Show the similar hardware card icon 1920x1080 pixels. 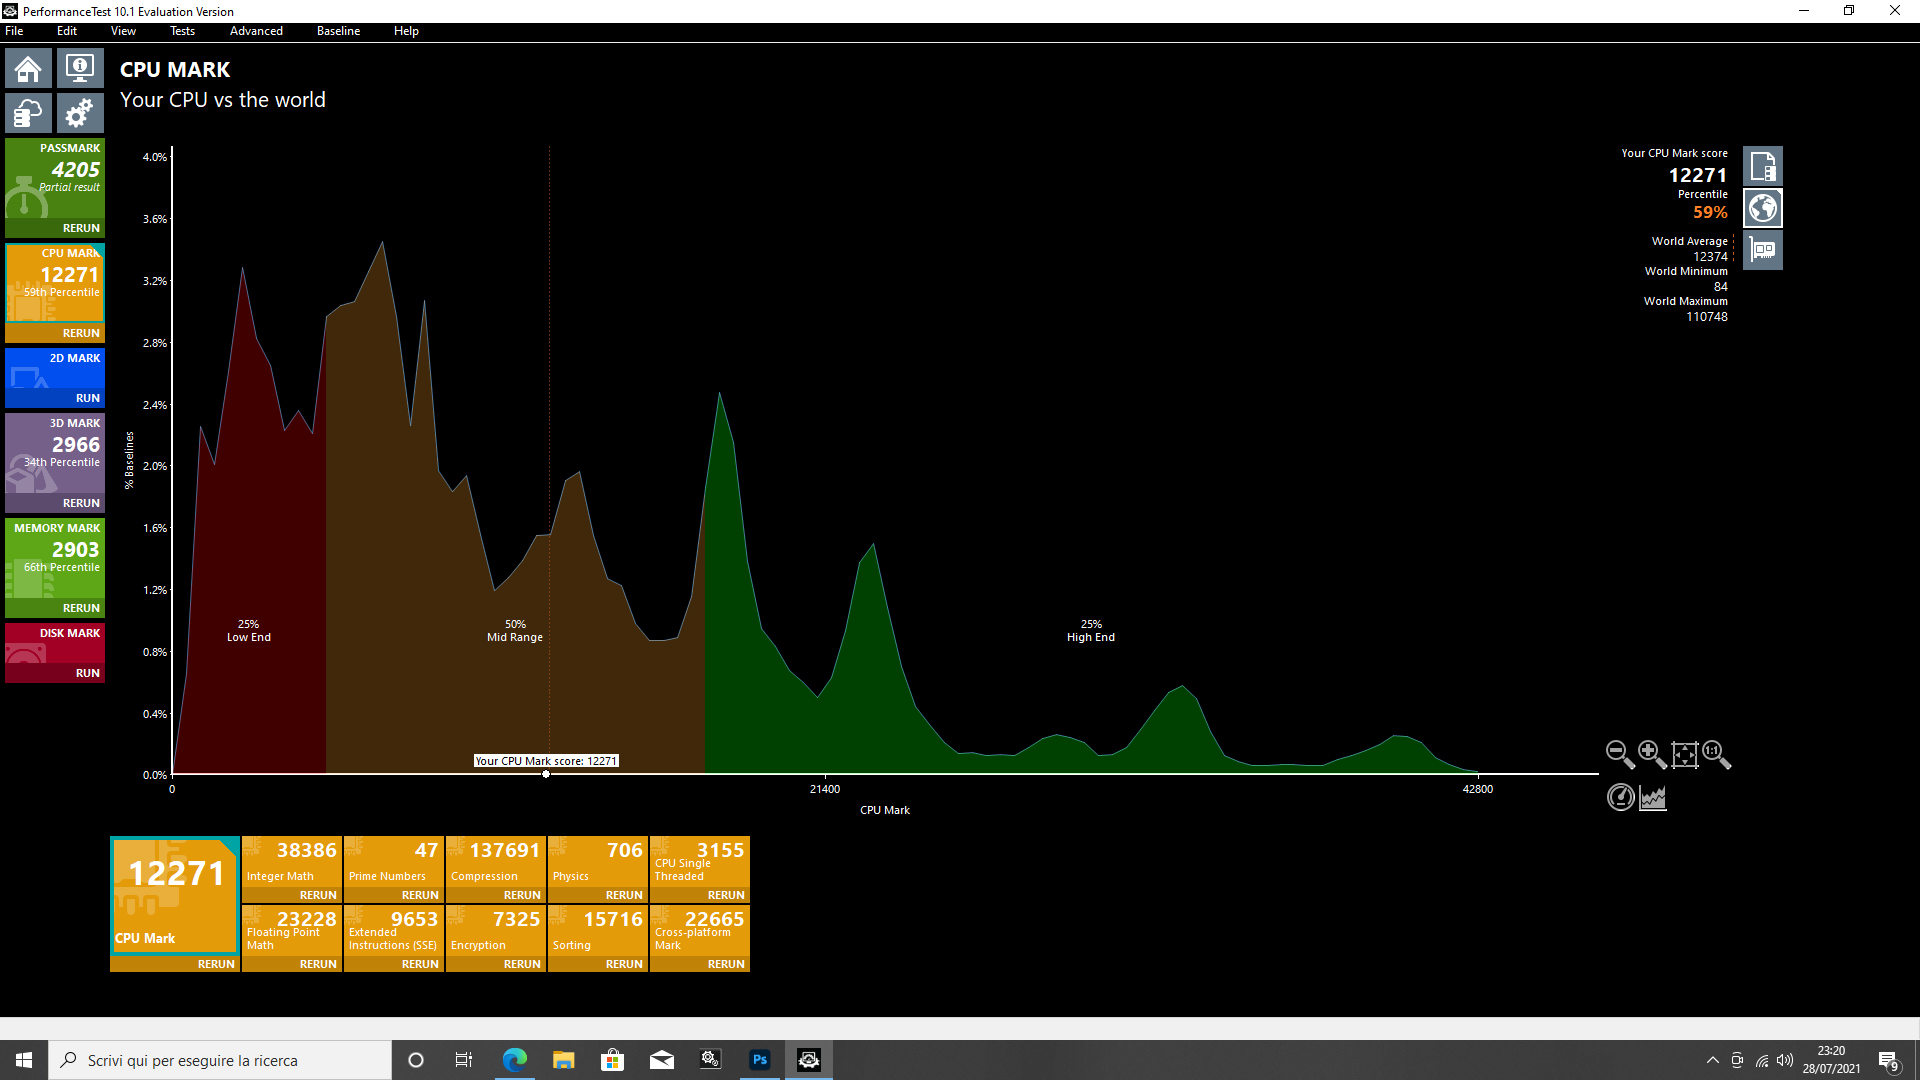(x=1763, y=250)
